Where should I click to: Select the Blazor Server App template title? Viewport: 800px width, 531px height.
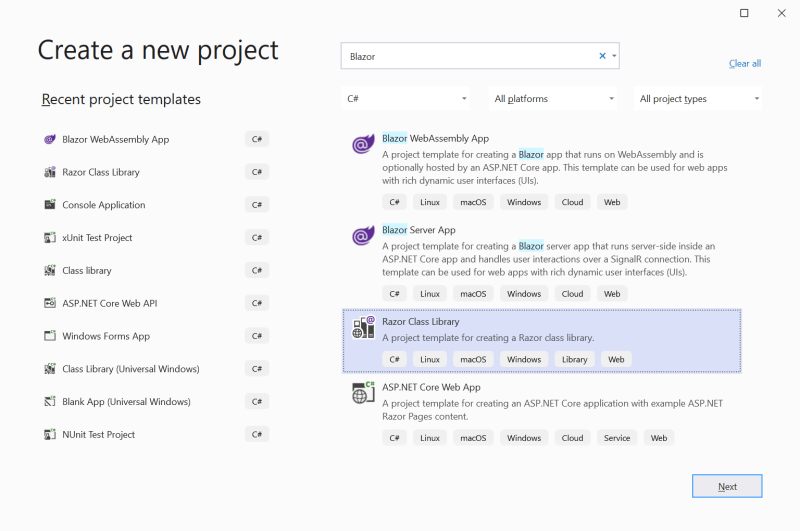[x=419, y=230]
